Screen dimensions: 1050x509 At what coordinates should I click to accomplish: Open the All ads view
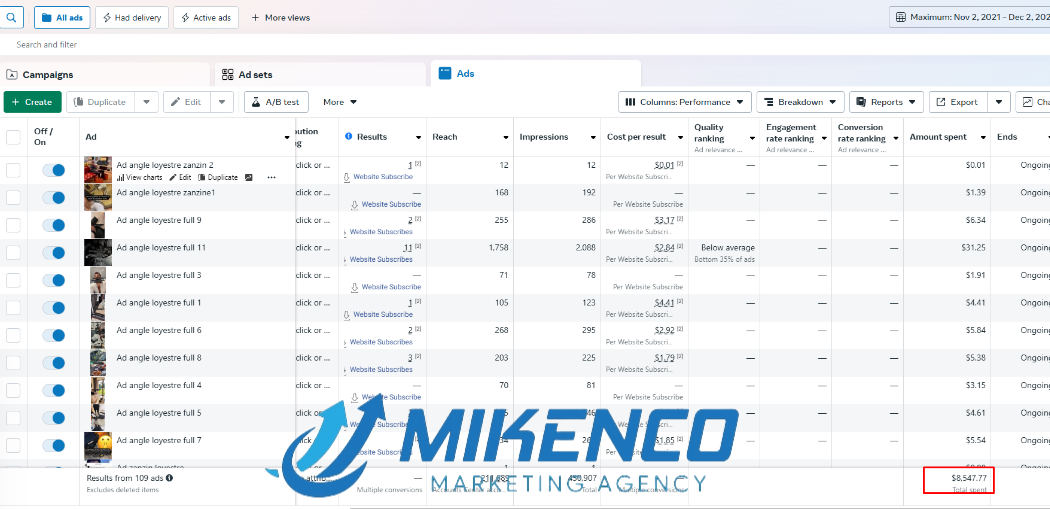point(62,17)
